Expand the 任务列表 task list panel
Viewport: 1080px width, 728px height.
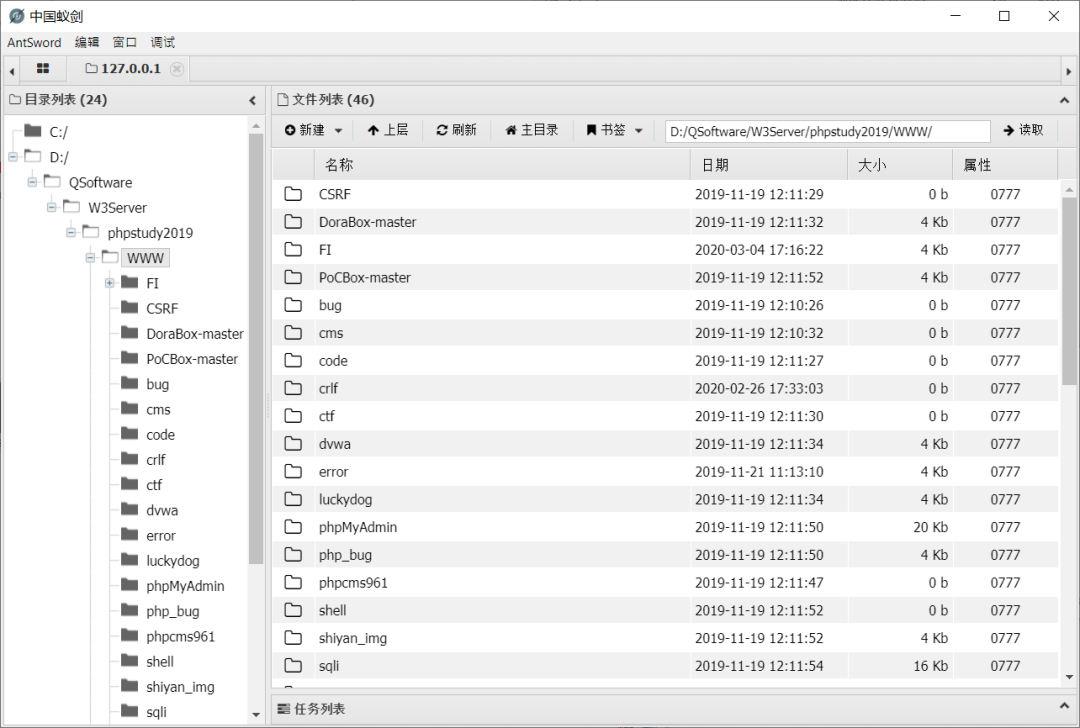pos(1064,707)
